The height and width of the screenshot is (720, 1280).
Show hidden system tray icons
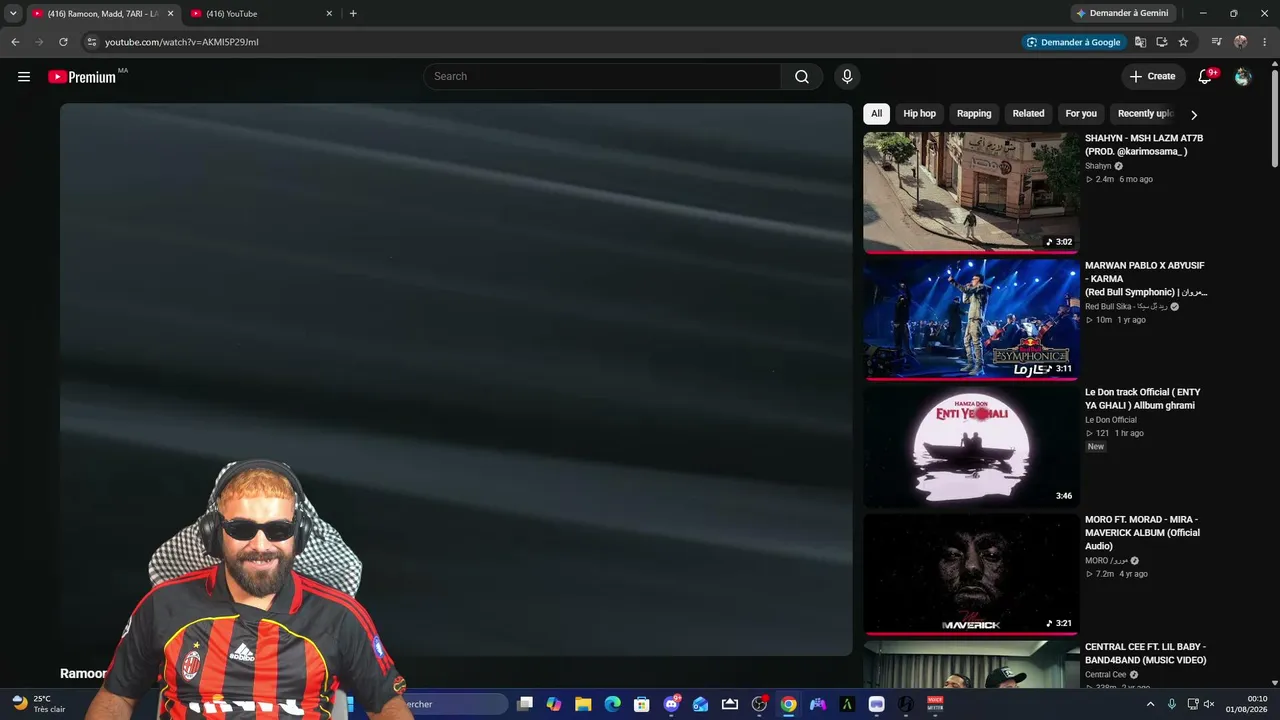point(1150,704)
